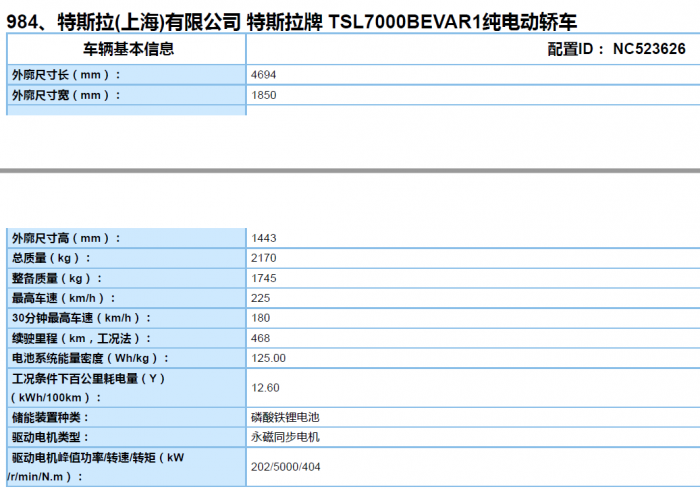This screenshot has height=489, width=700.
Task: Click the page heading '984、特斯拉(上海)有限公司'
Action: [x=124, y=21]
